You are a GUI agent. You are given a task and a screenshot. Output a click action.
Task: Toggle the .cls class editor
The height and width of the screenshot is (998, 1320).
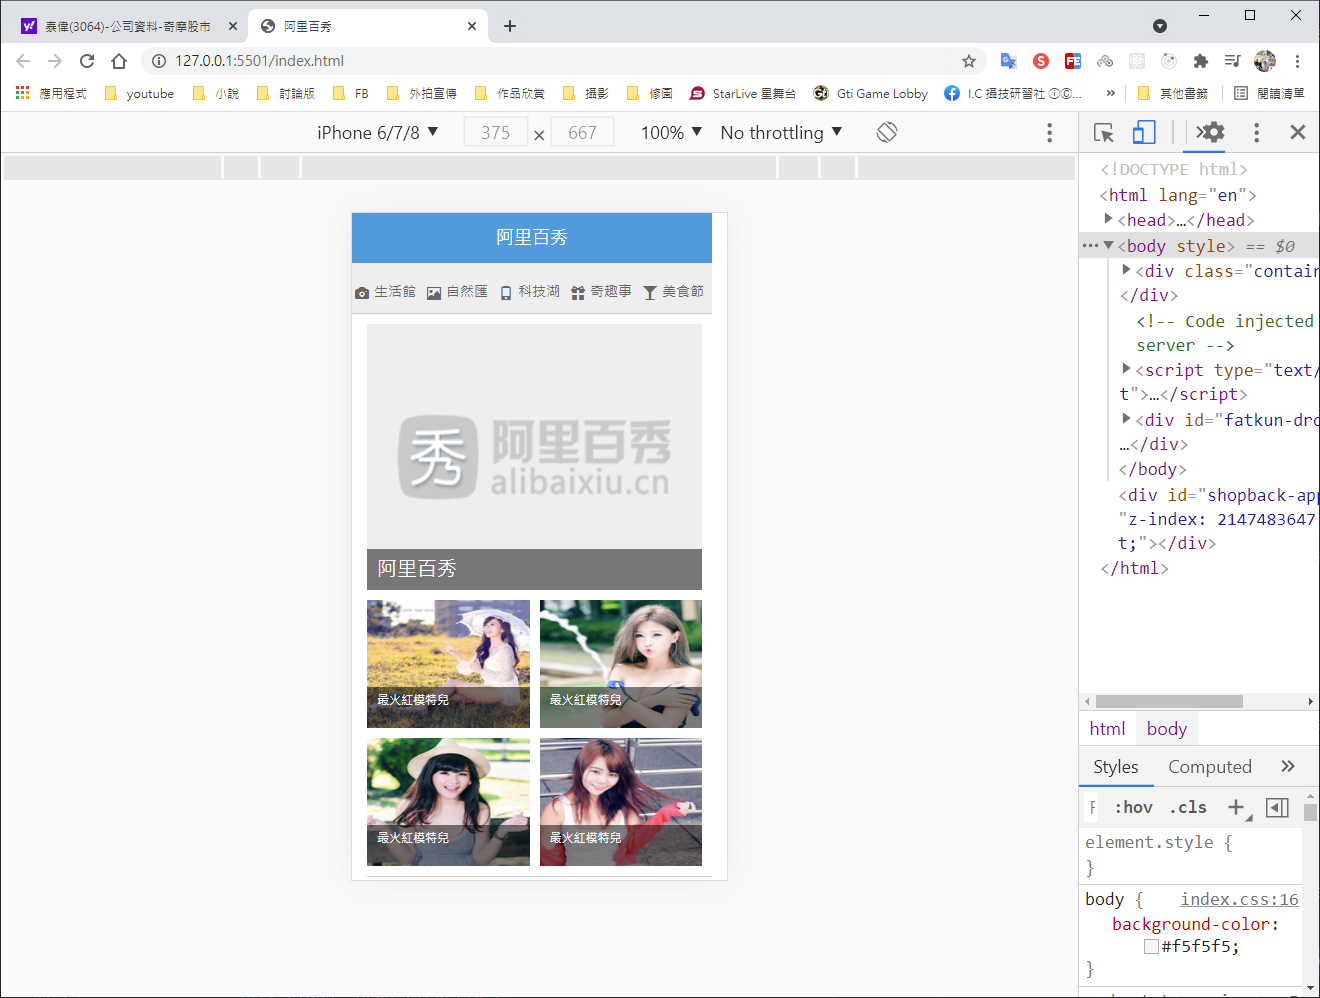(x=1188, y=807)
